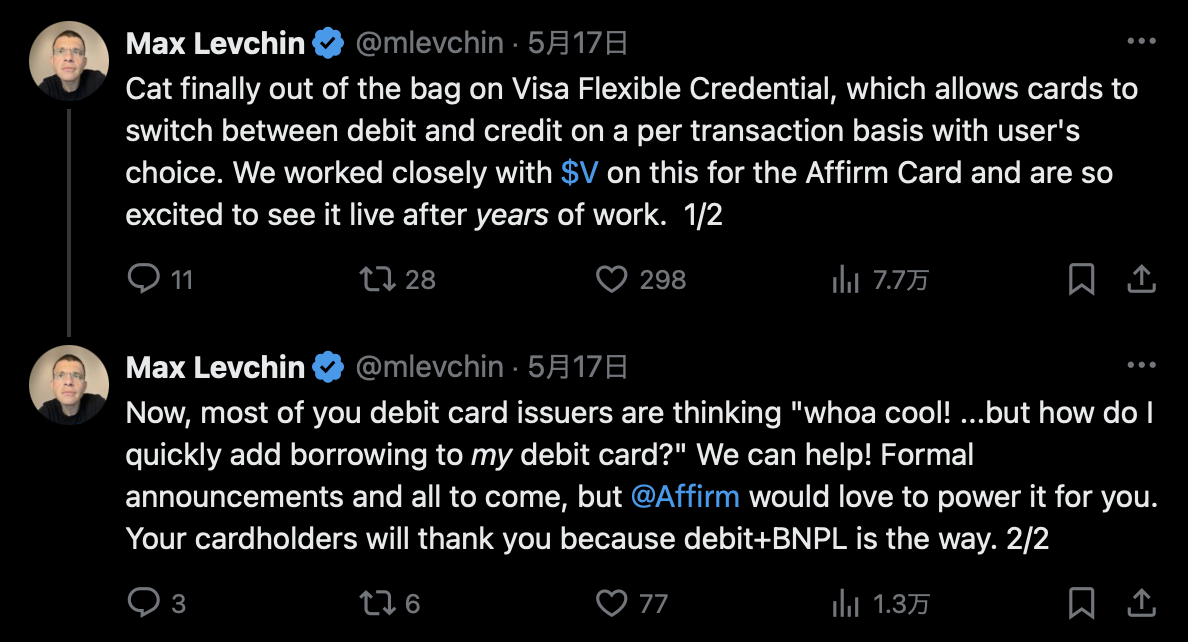1188x642 pixels.
Task: Retweet the first tweet
Action: pos(381,280)
